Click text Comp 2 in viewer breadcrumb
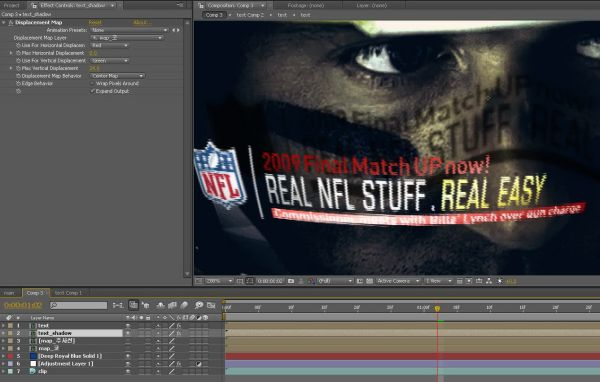Screen dimensions: 600x382 pyautogui.click(x=250, y=15)
